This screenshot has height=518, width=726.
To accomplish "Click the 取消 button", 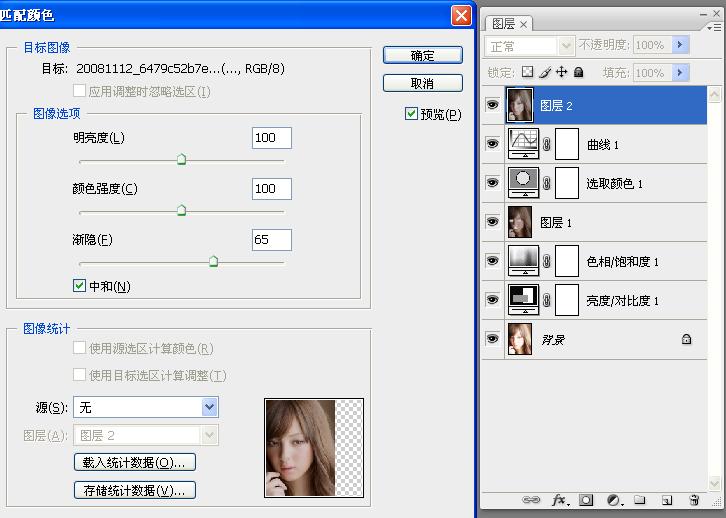I will coord(423,83).
